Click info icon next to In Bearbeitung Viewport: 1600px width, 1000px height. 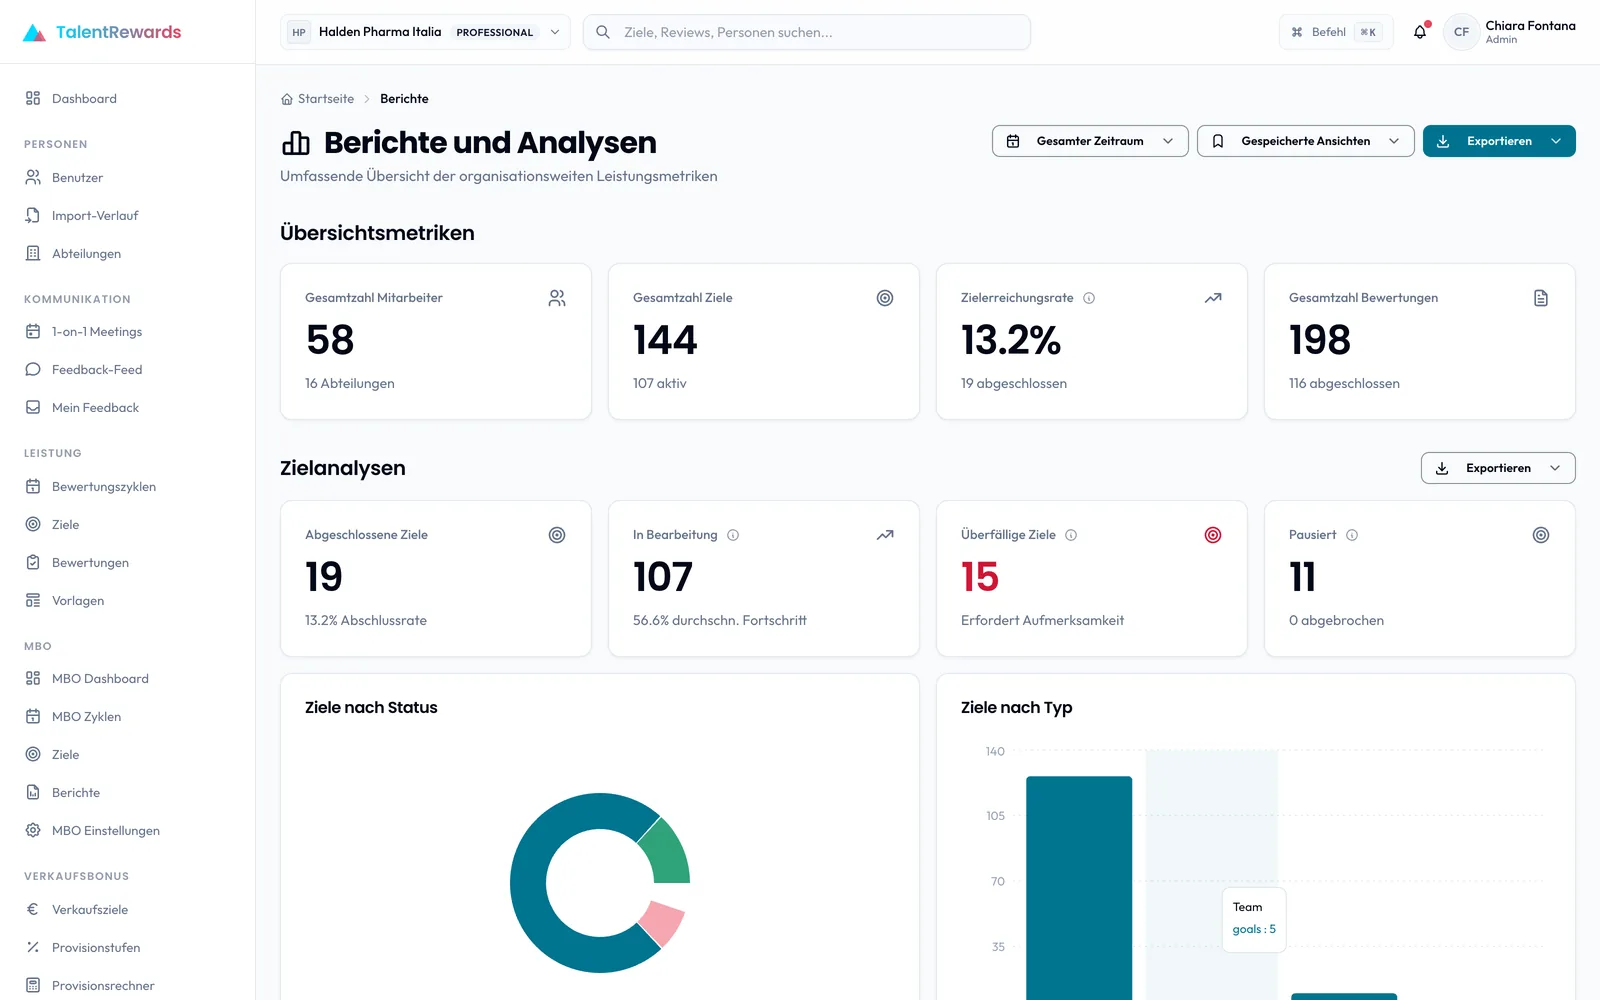click(733, 535)
